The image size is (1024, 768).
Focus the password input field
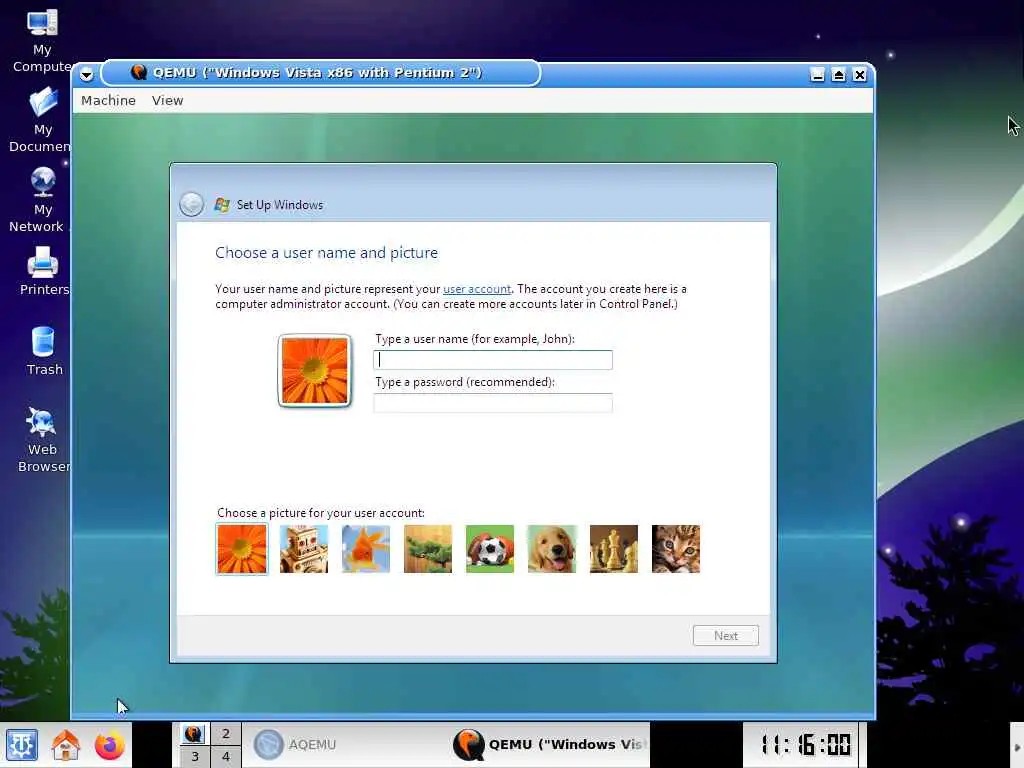coord(493,403)
